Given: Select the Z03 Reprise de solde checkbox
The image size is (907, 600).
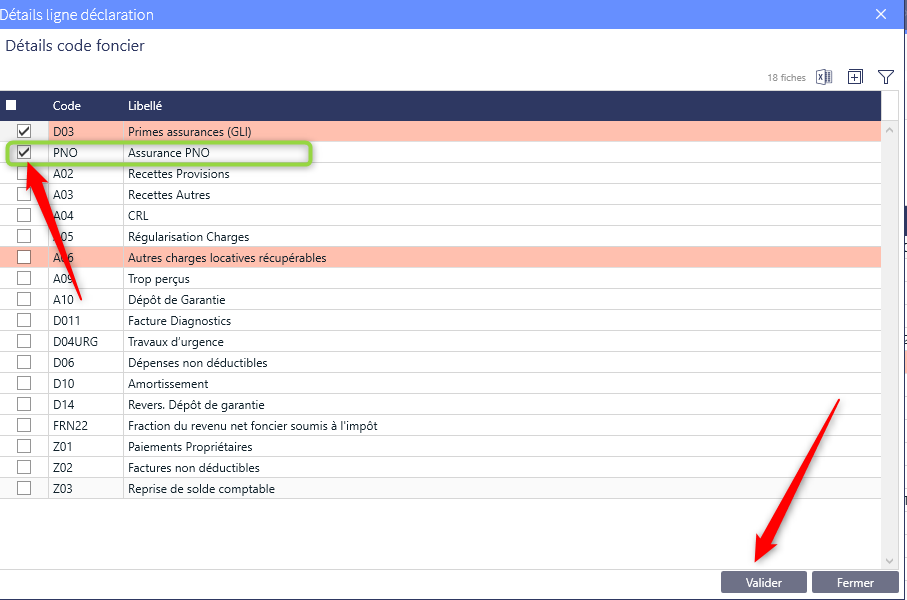Looking at the screenshot, I should tap(24, 489).
